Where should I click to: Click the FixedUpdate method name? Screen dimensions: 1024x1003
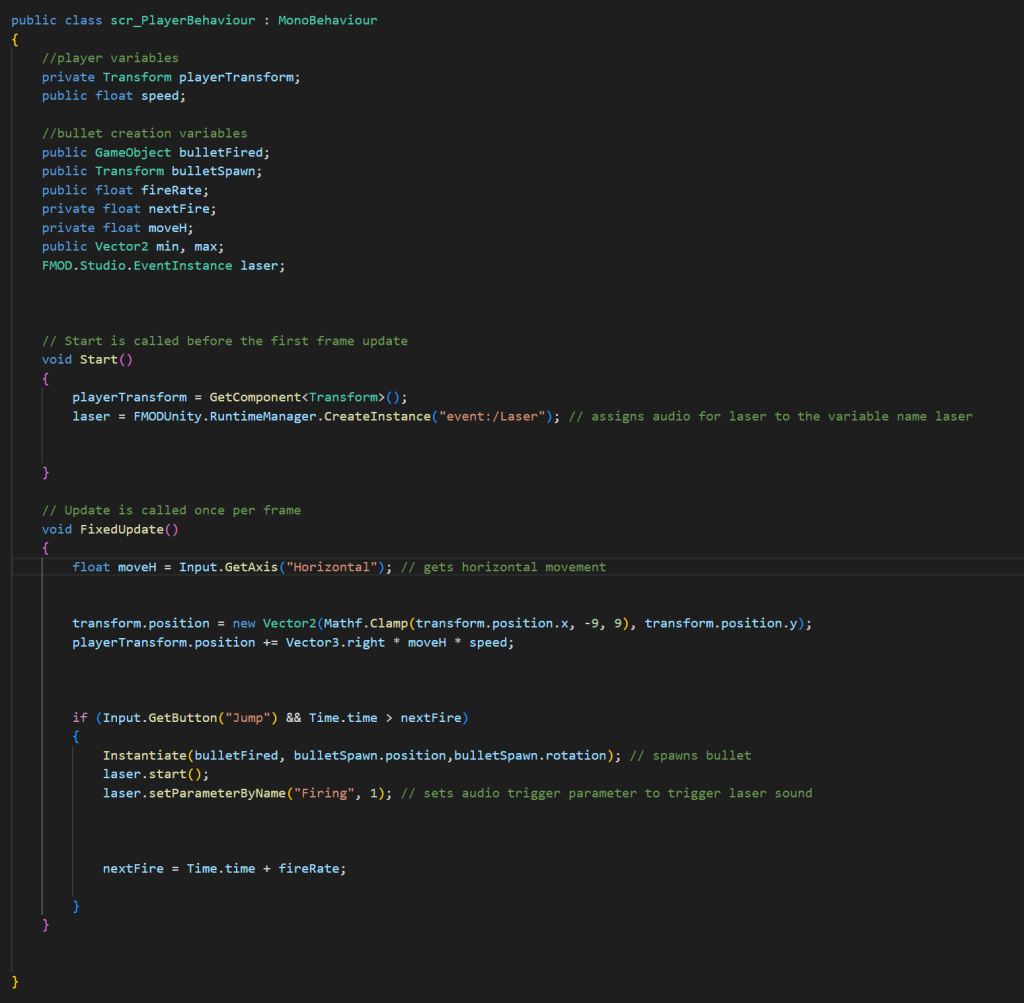pyautogui.click(x=118, y=529)
